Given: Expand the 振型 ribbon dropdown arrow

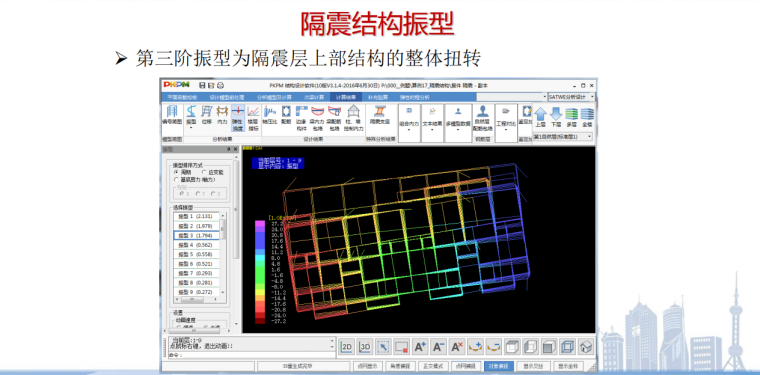Looking at the screenshot, I should 191,128.
